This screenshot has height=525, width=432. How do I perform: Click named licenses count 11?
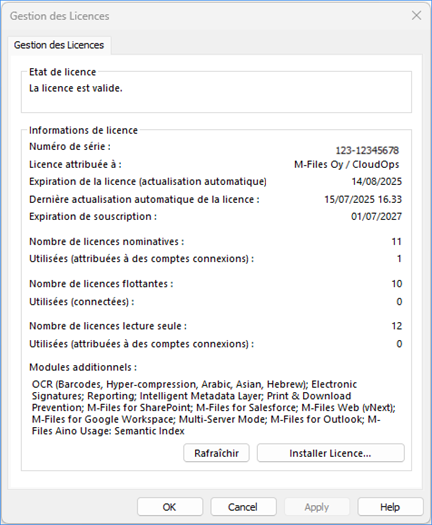pos(397,241)
